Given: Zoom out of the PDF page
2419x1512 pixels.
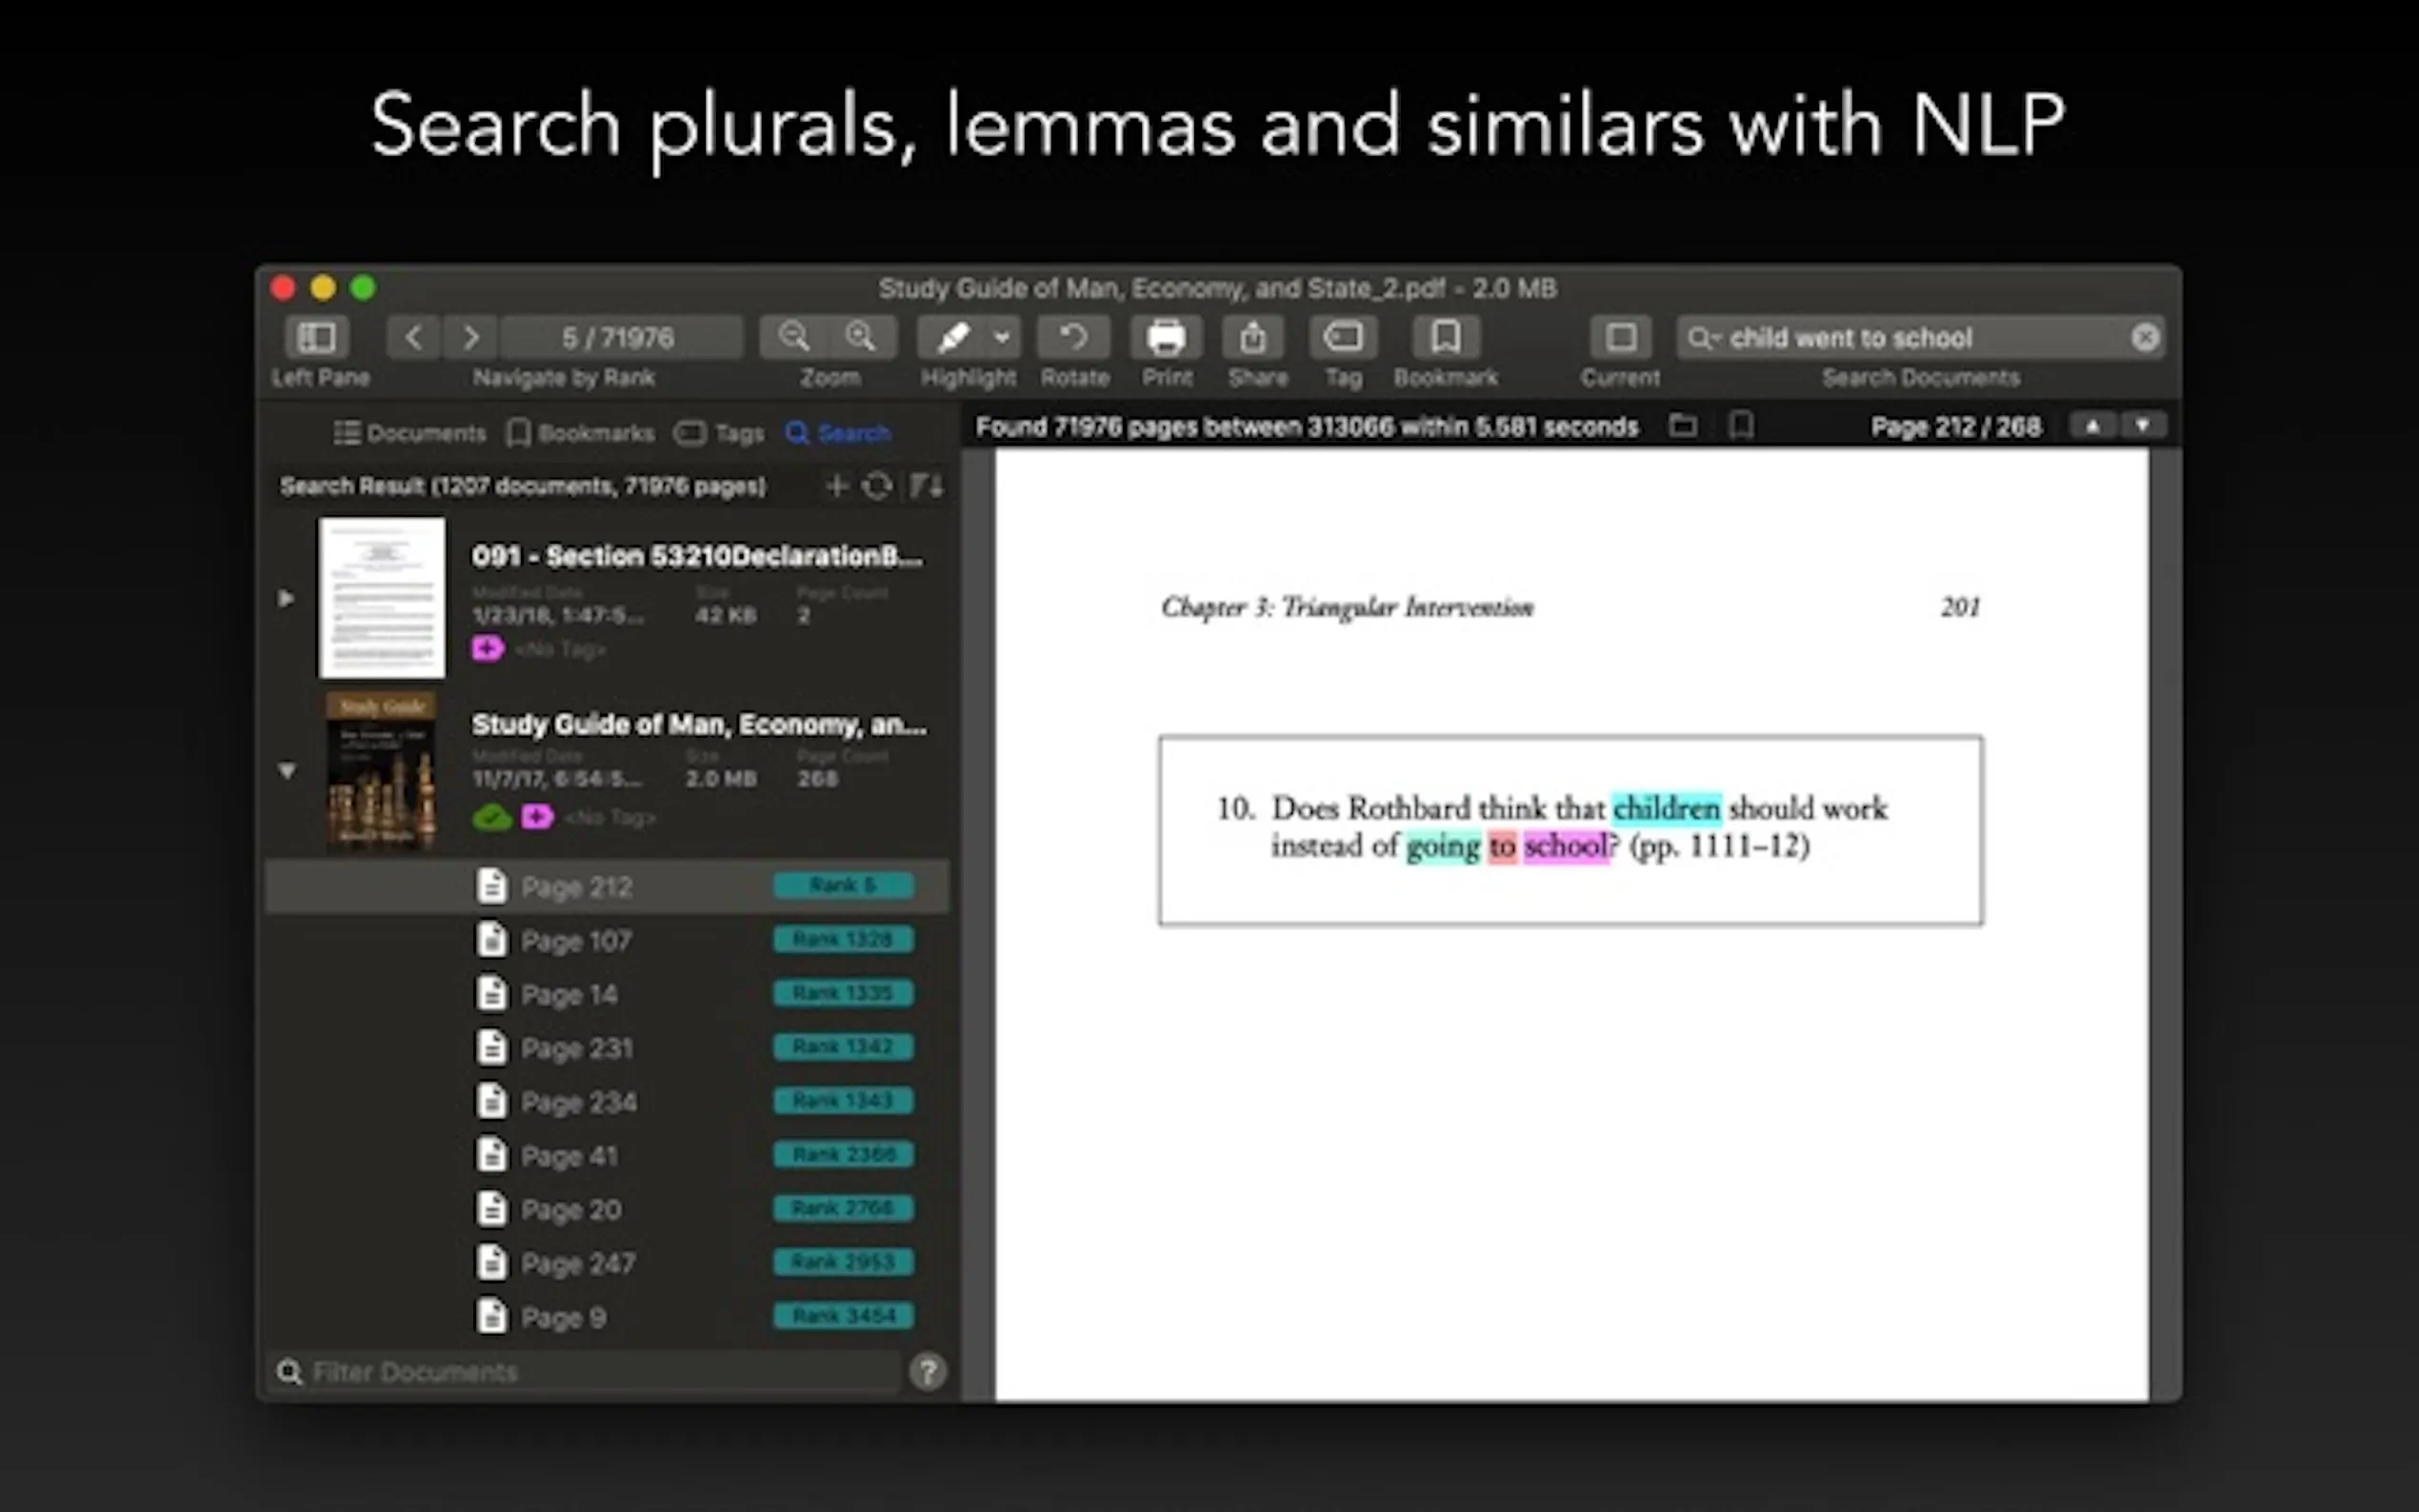Looking at the screenshot, I should (x=794, y=338).
